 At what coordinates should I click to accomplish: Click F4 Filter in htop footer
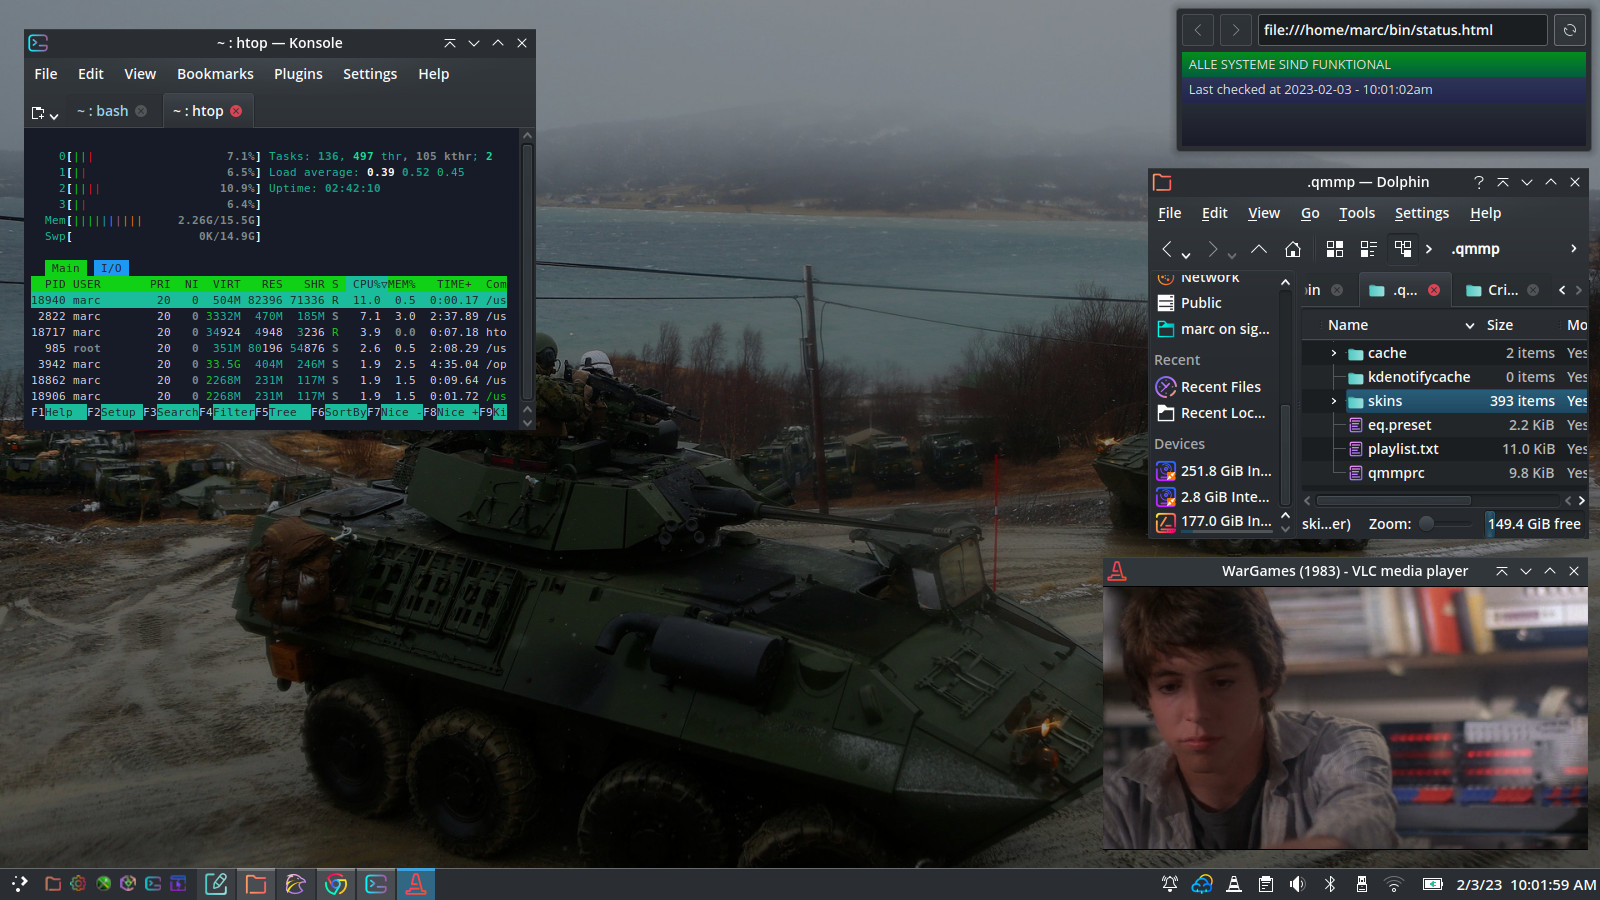pyautogui.click(x=226, y=412)
